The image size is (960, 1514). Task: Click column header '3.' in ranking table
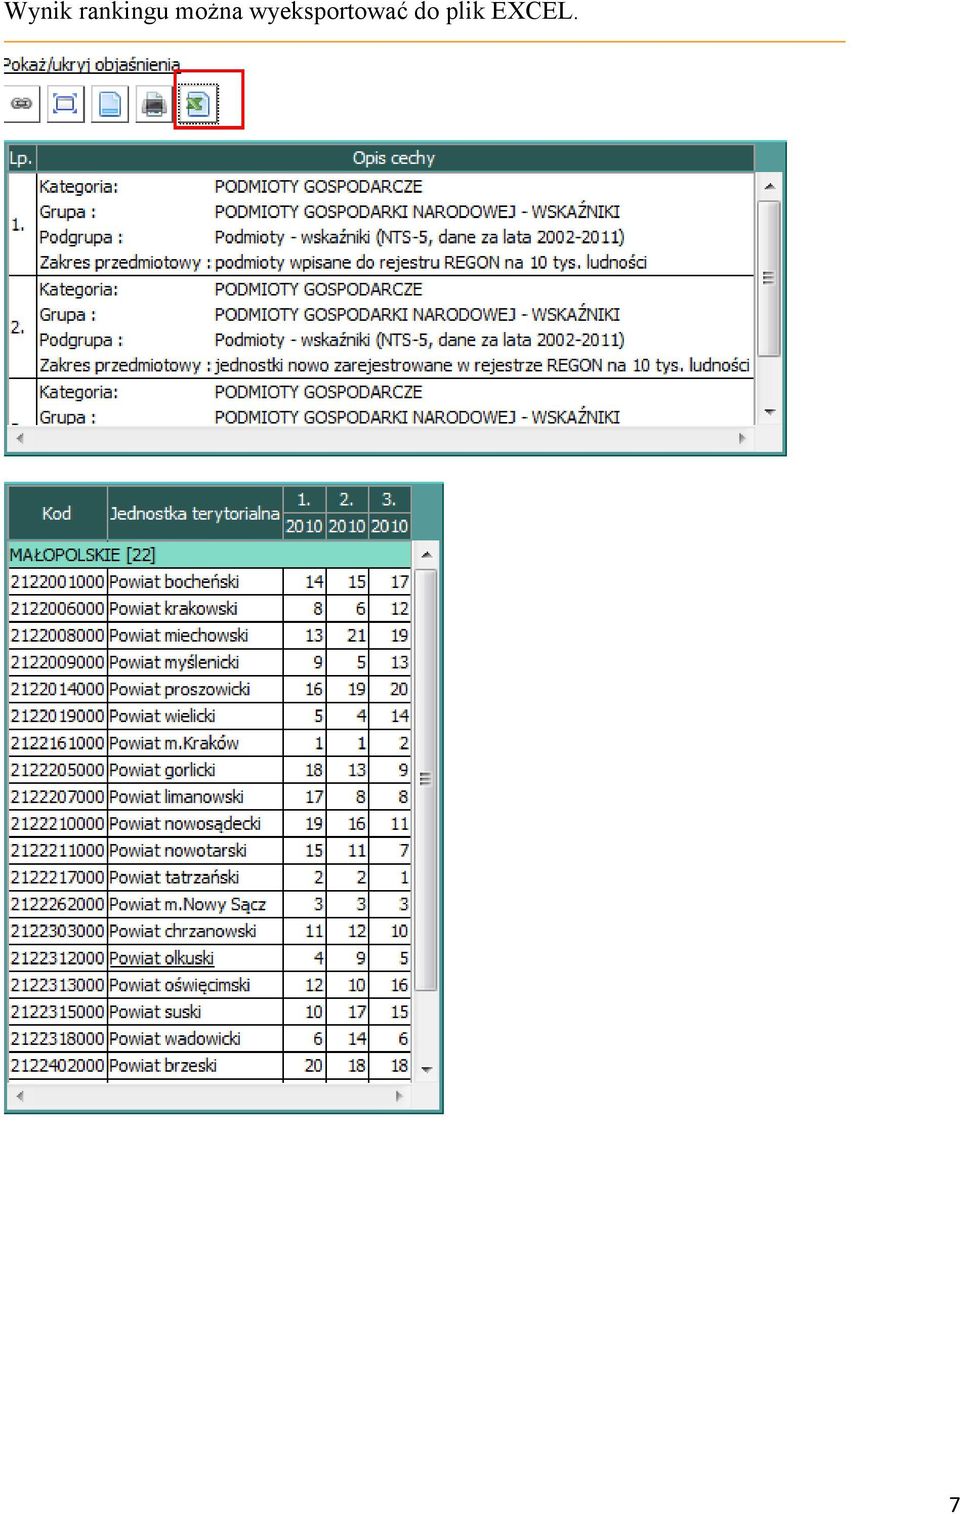click(x=389, y=500)
